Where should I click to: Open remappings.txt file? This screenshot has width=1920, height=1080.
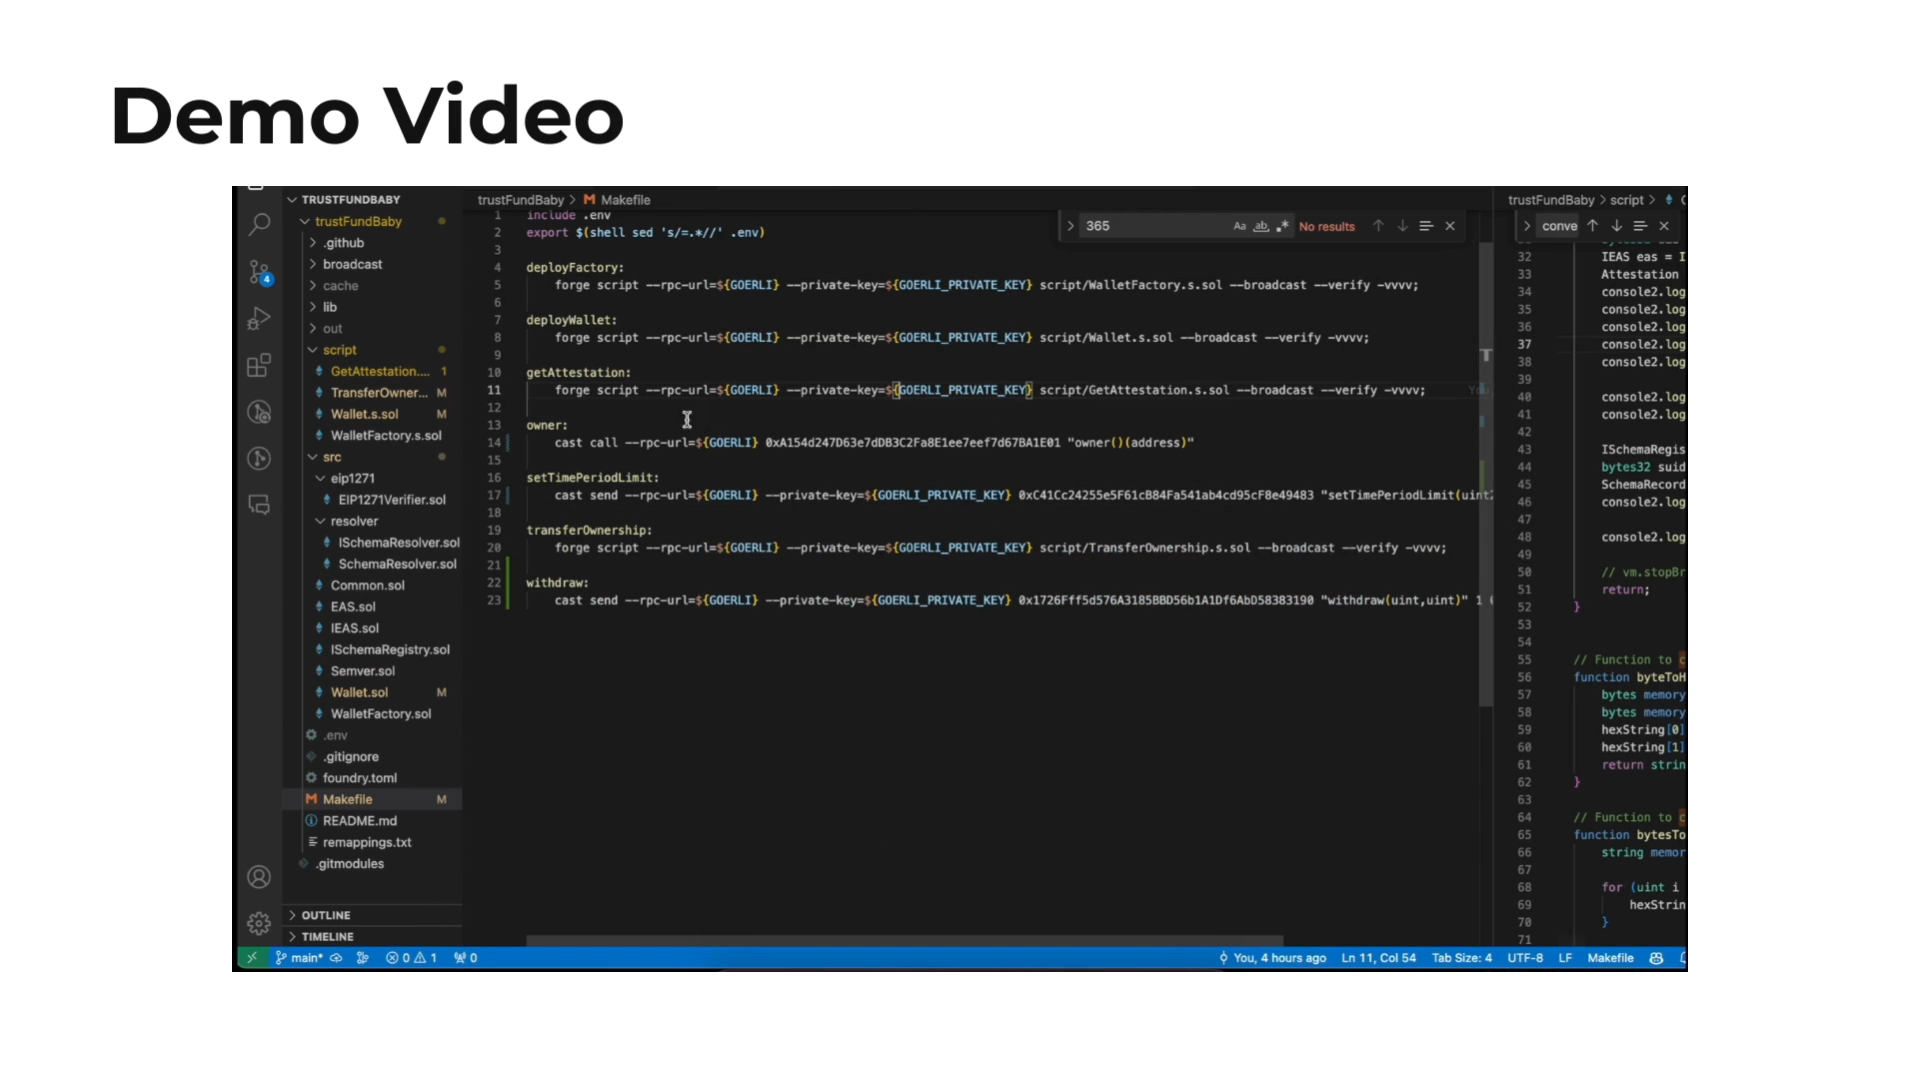(x=372, y=842)
